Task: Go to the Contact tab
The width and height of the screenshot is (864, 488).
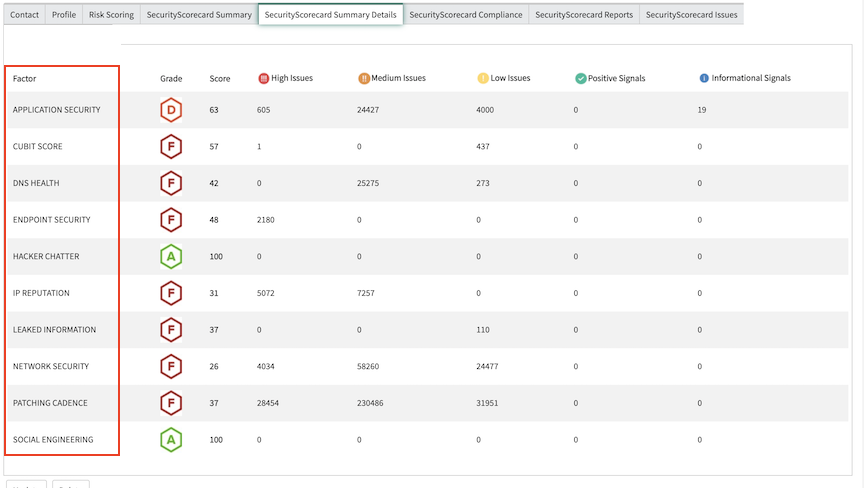Action: coord(24,15)
